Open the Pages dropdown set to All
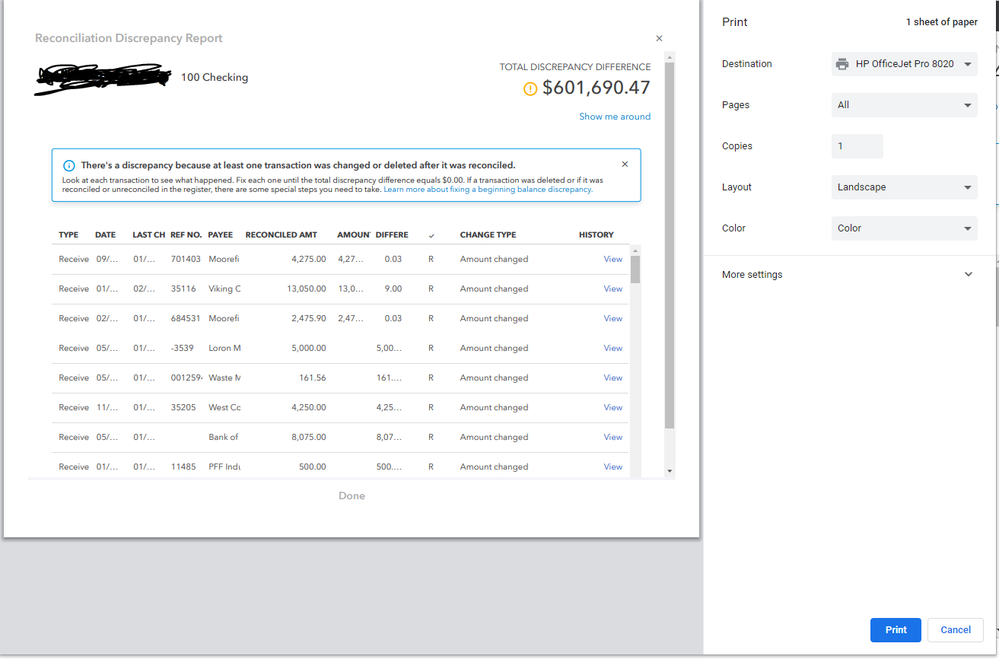The image size is (999, 663). pyautogui.click(x=904, y=105)
